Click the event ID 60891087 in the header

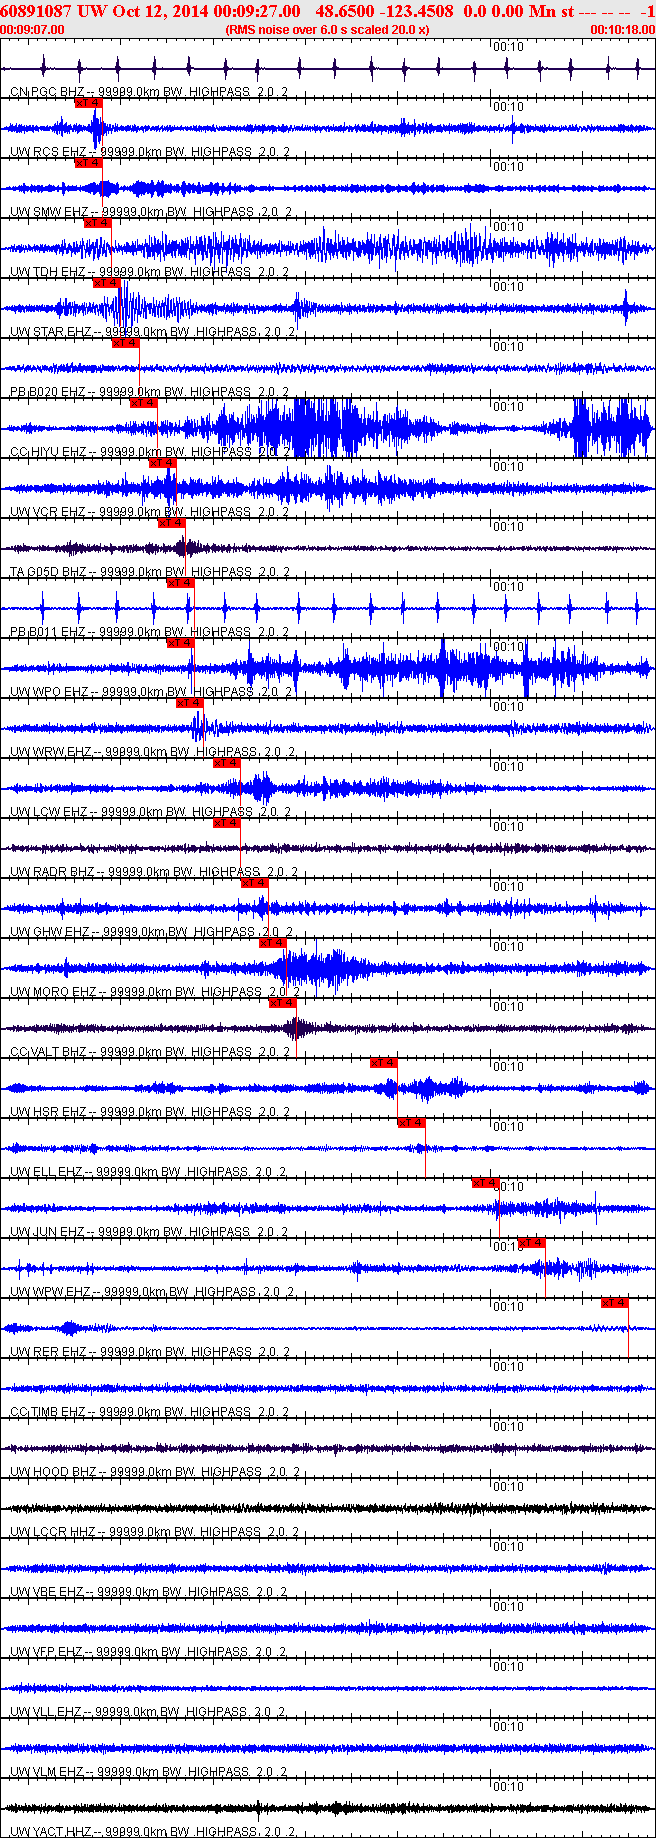(x=36, y=11)
